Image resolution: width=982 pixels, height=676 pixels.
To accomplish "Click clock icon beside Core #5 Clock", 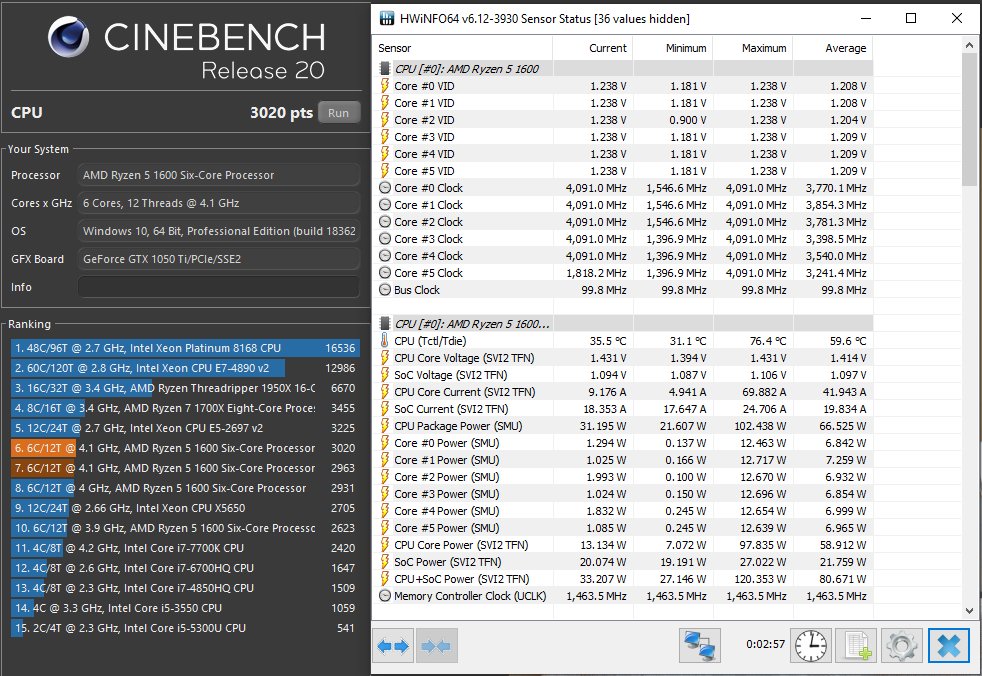I will [385, 273].
